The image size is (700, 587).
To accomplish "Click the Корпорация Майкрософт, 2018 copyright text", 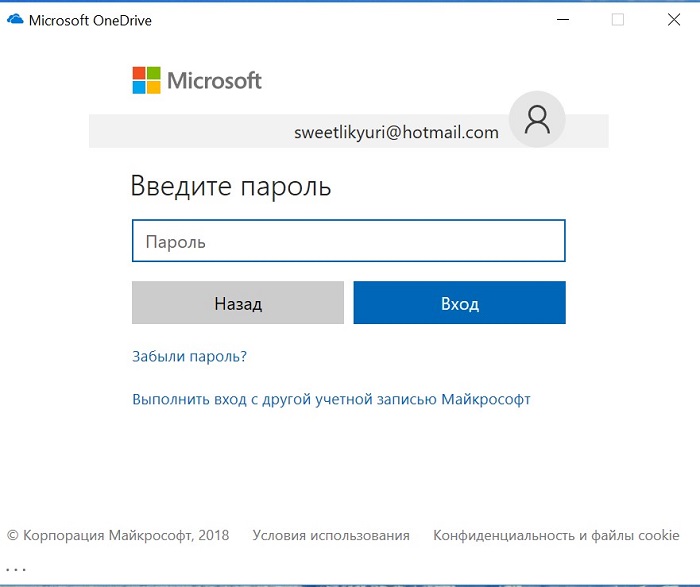I will [118, 535].
